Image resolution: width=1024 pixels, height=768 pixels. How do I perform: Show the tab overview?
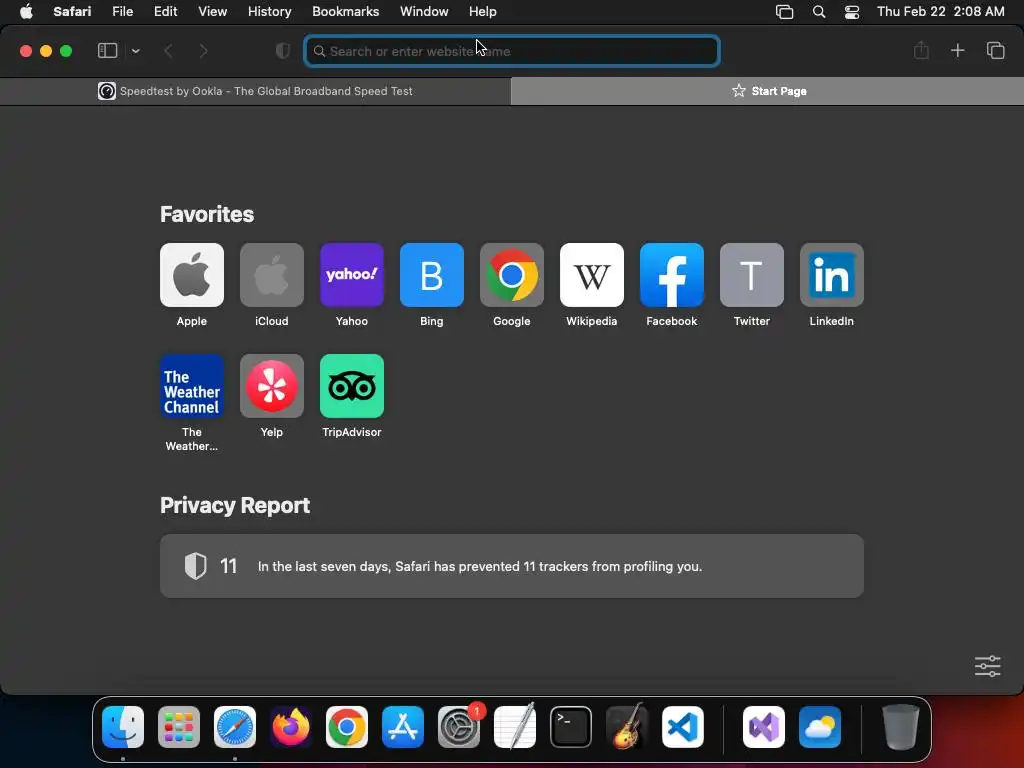tap(995, 50)
